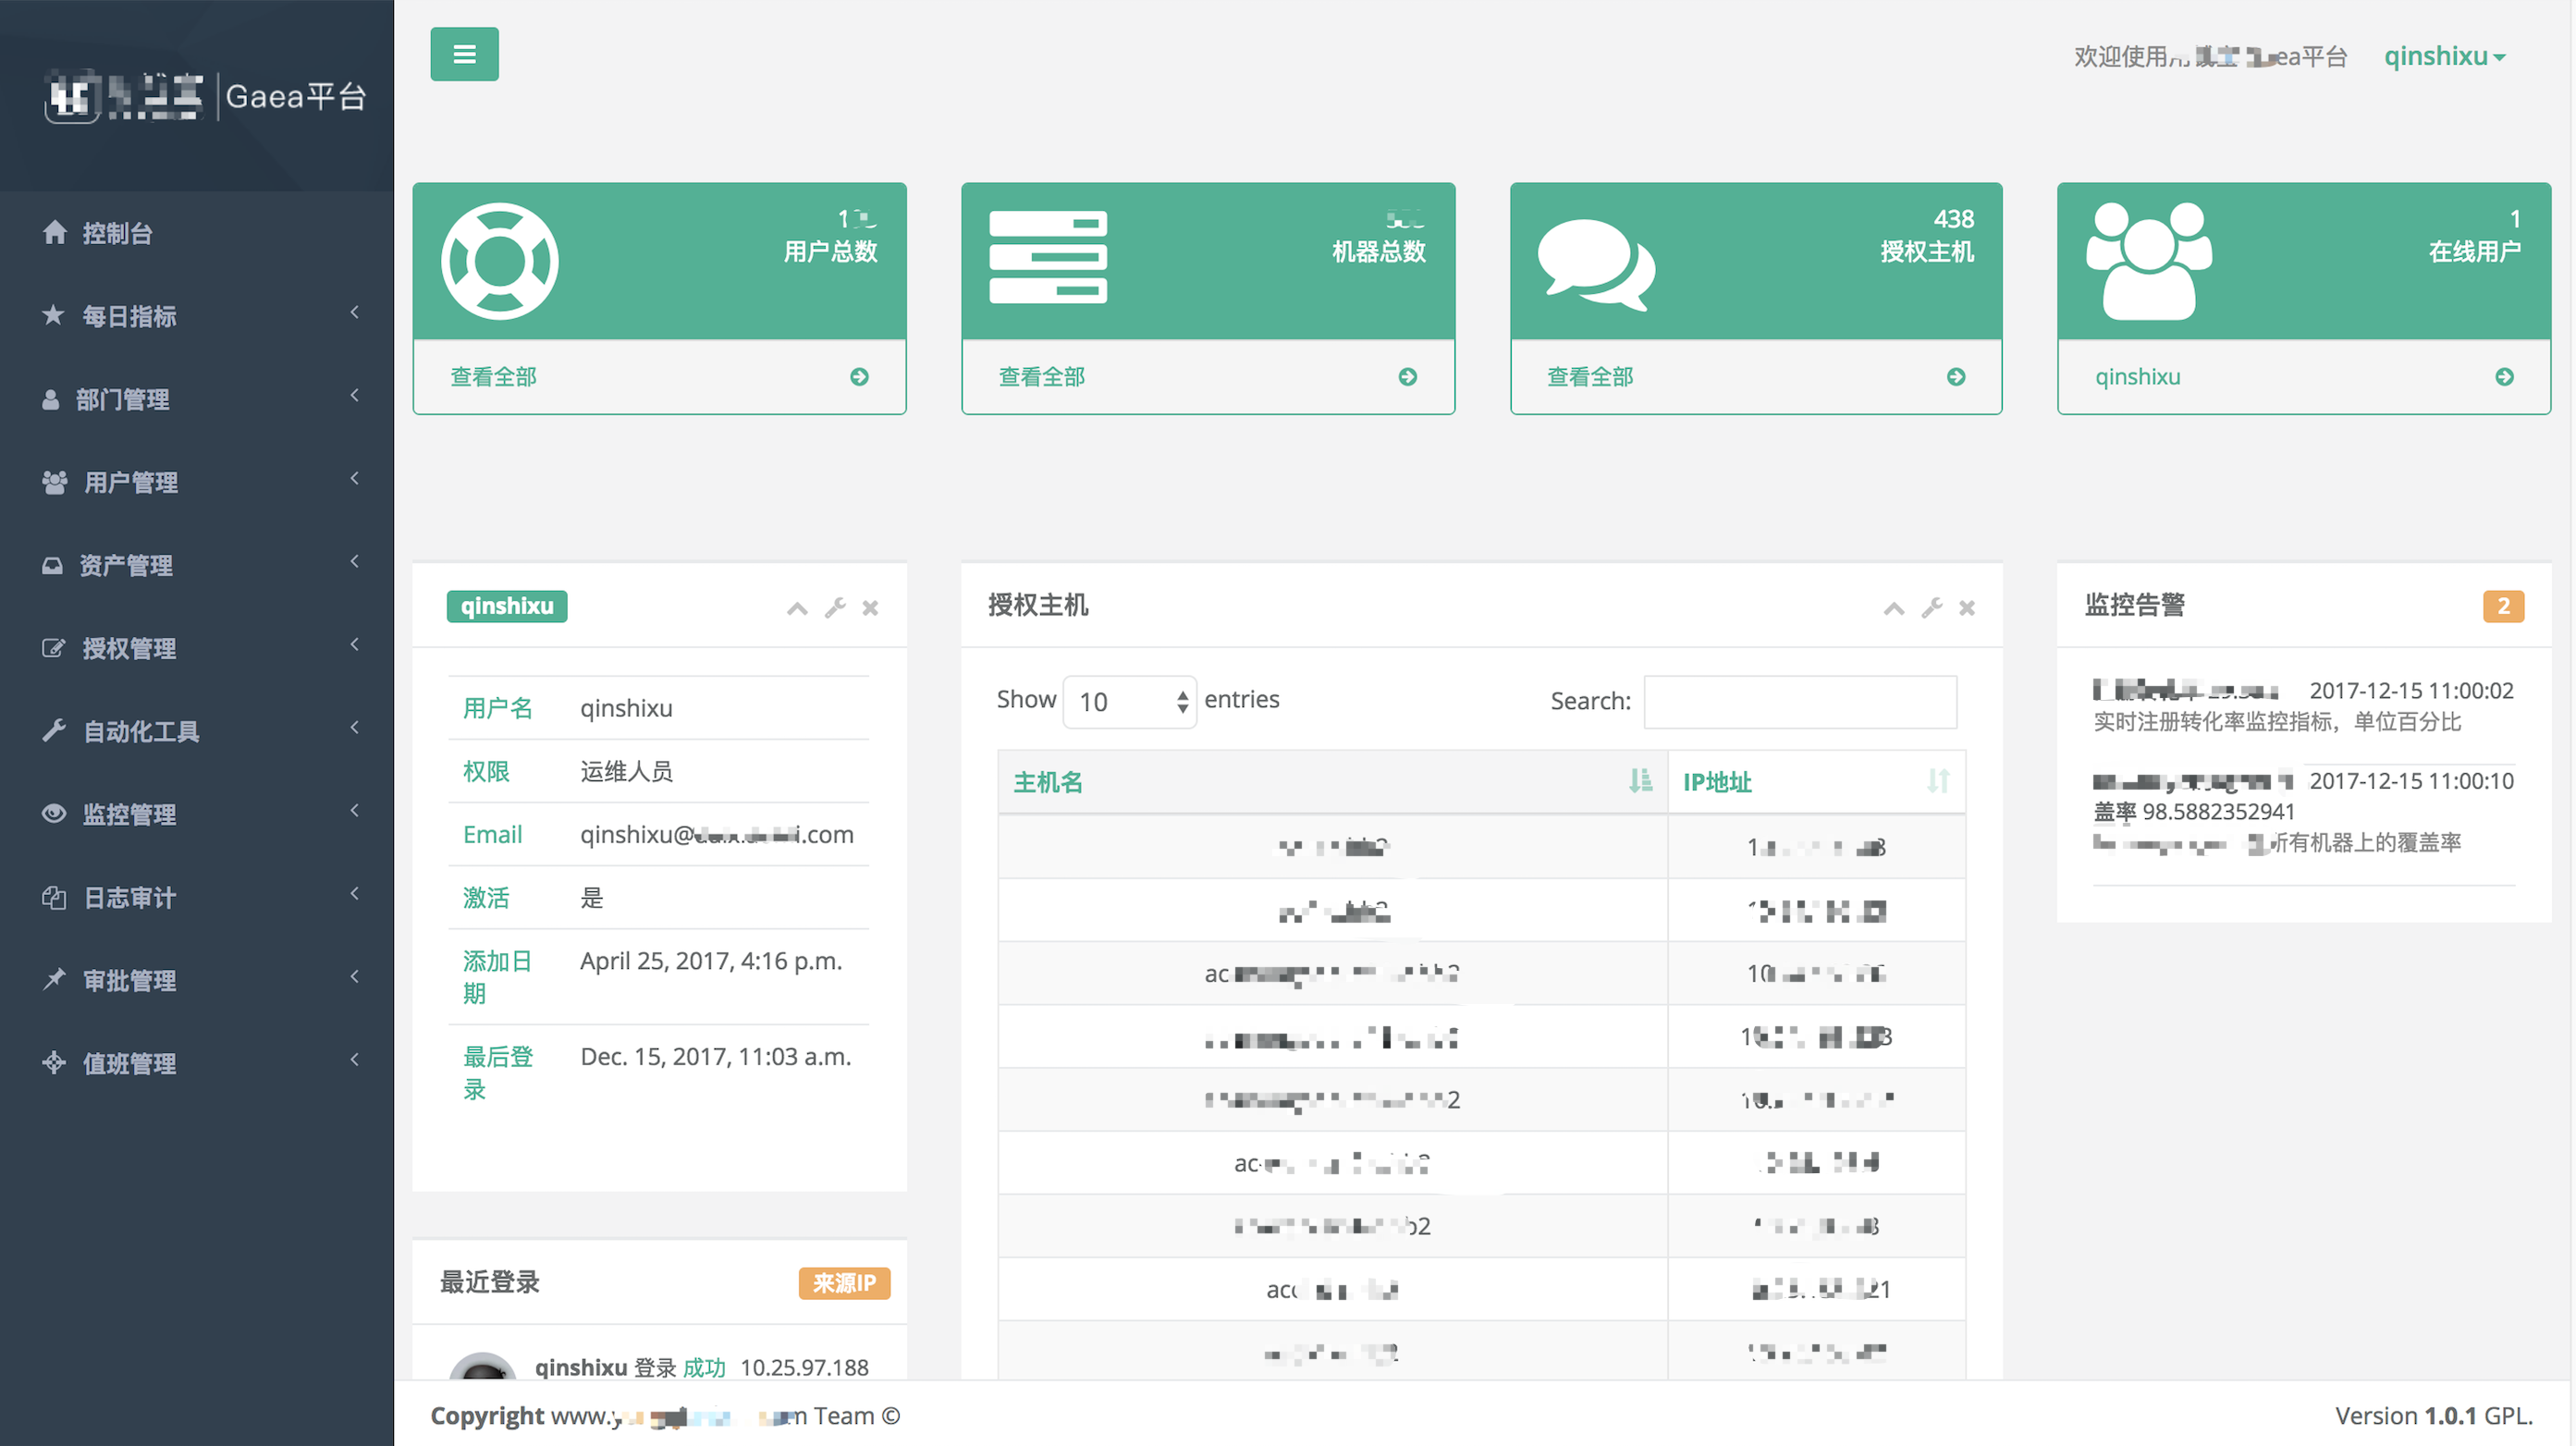Viewport: 2576px width, 1446px height.
Task: Expand the 用户管理 menu chevron
Action: (354, 479)
